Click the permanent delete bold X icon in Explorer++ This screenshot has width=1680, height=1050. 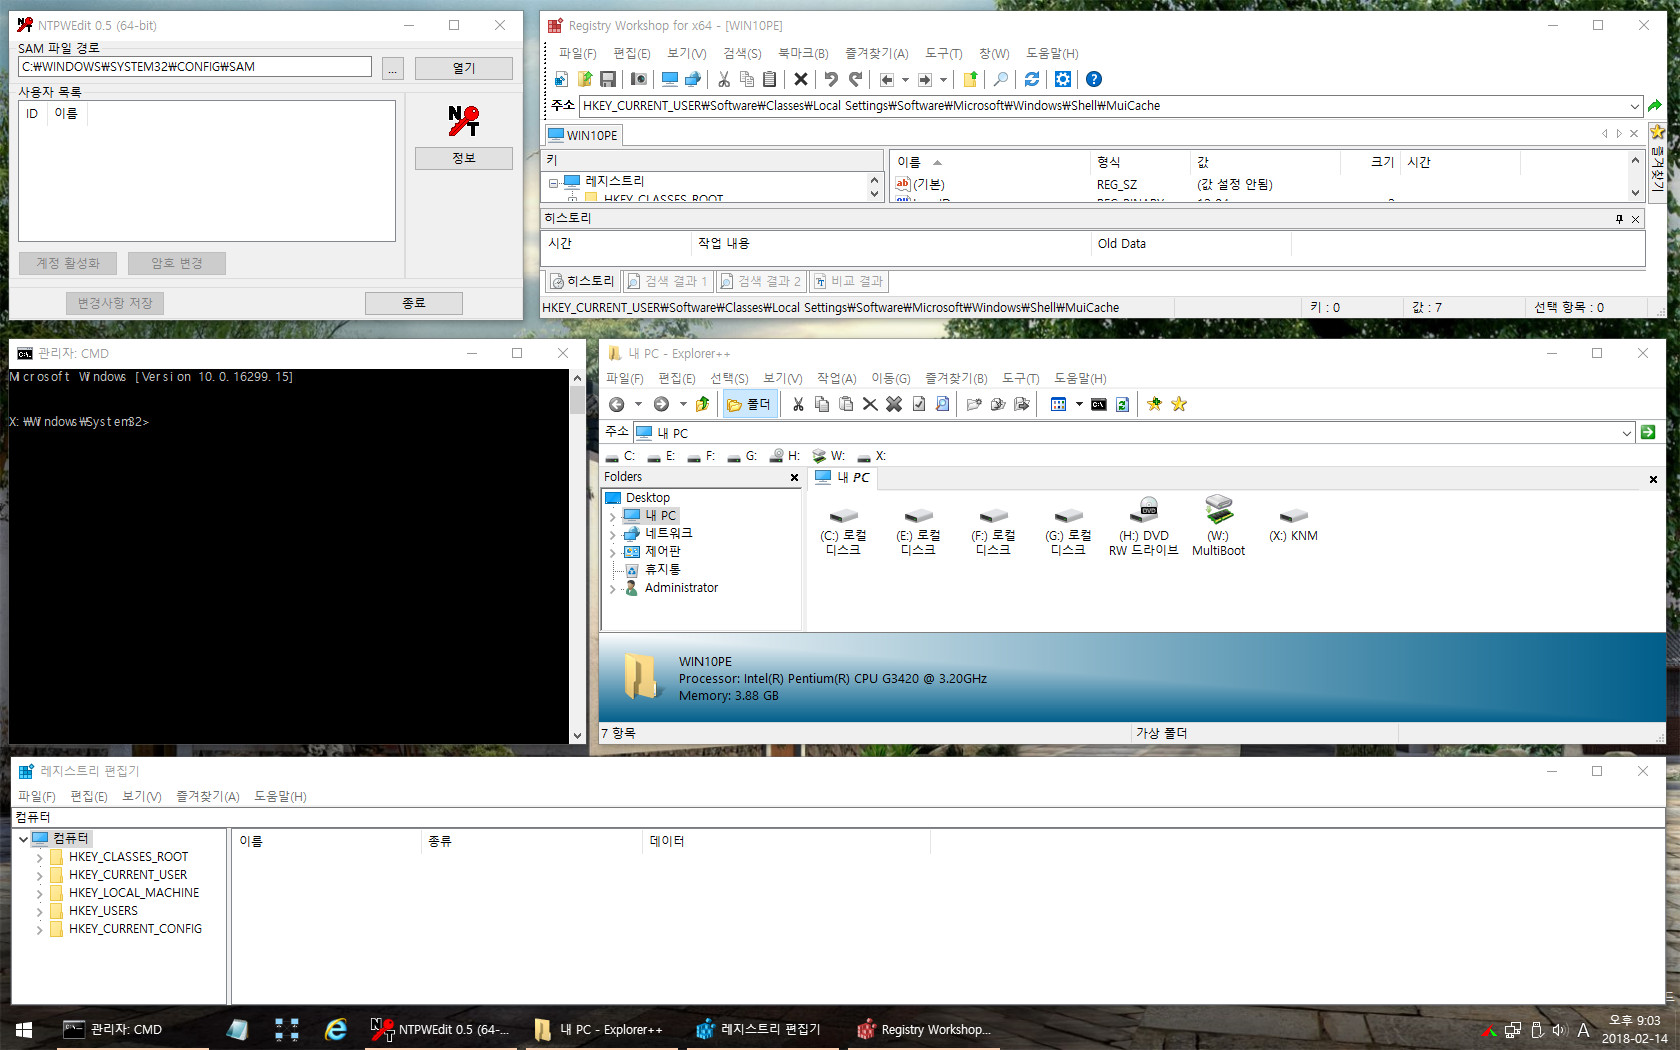coord(894,404)
